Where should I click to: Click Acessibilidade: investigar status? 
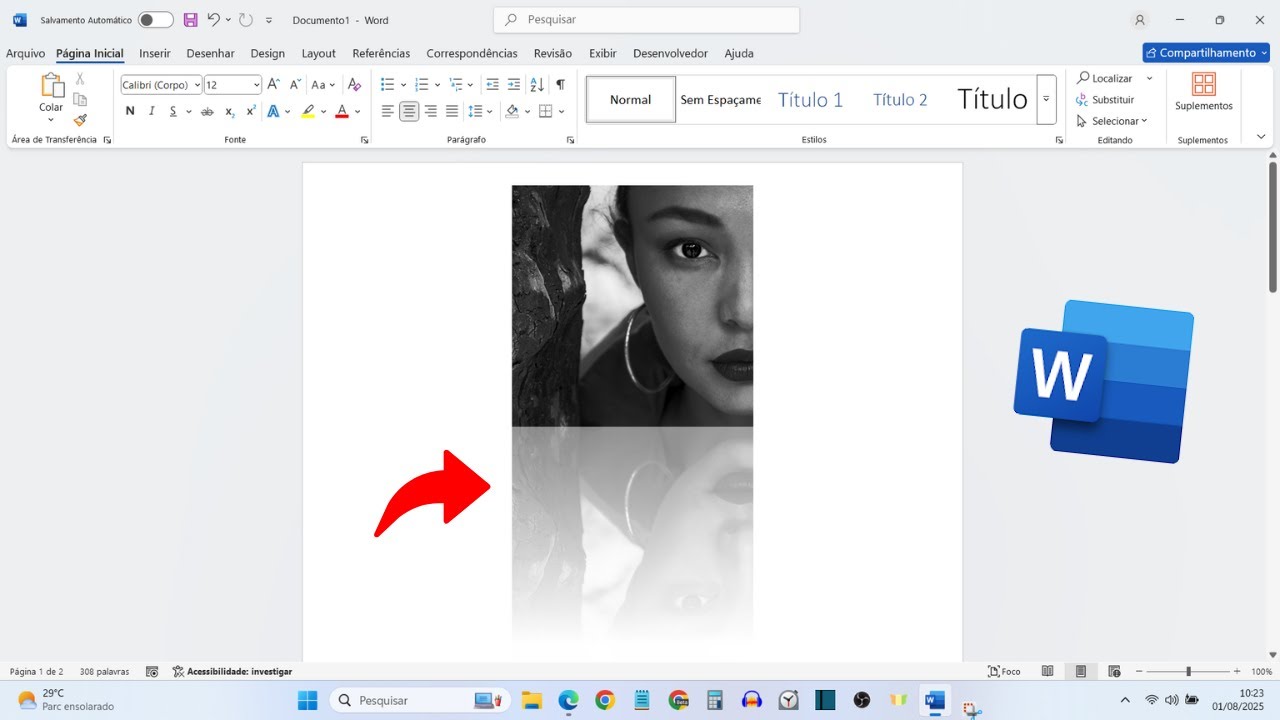pos(232,672)
